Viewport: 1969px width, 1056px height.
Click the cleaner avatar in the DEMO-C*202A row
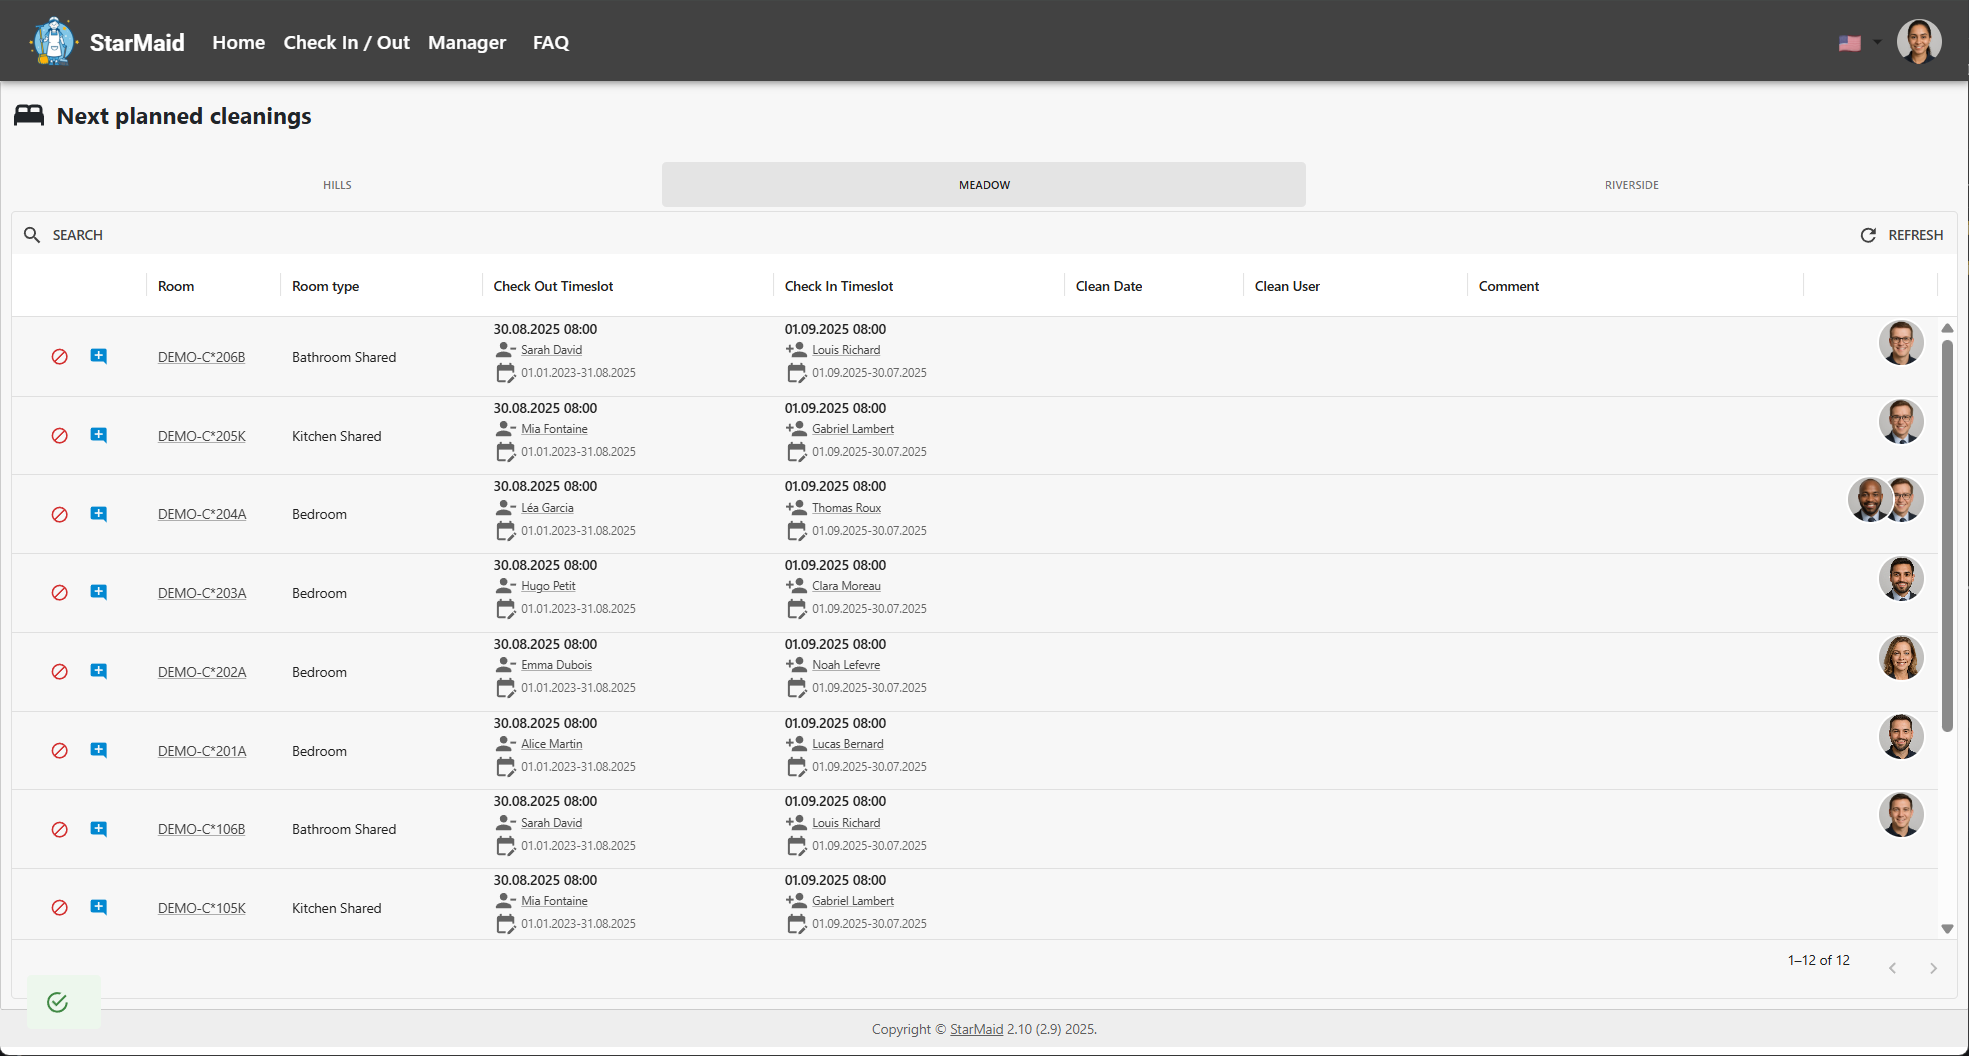(x=1901, y=658)
